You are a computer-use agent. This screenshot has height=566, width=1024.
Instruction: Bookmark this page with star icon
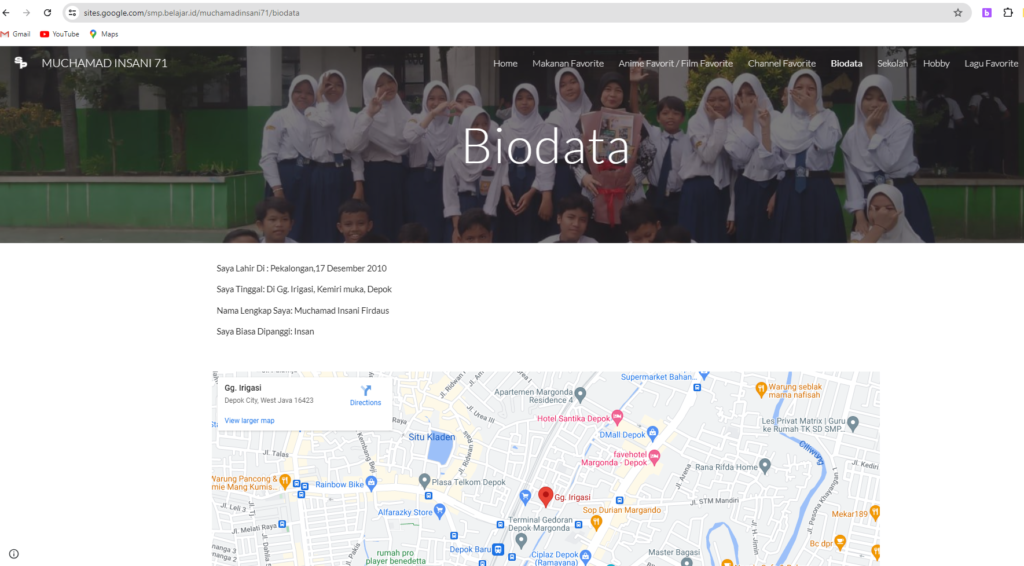point(957,13)
